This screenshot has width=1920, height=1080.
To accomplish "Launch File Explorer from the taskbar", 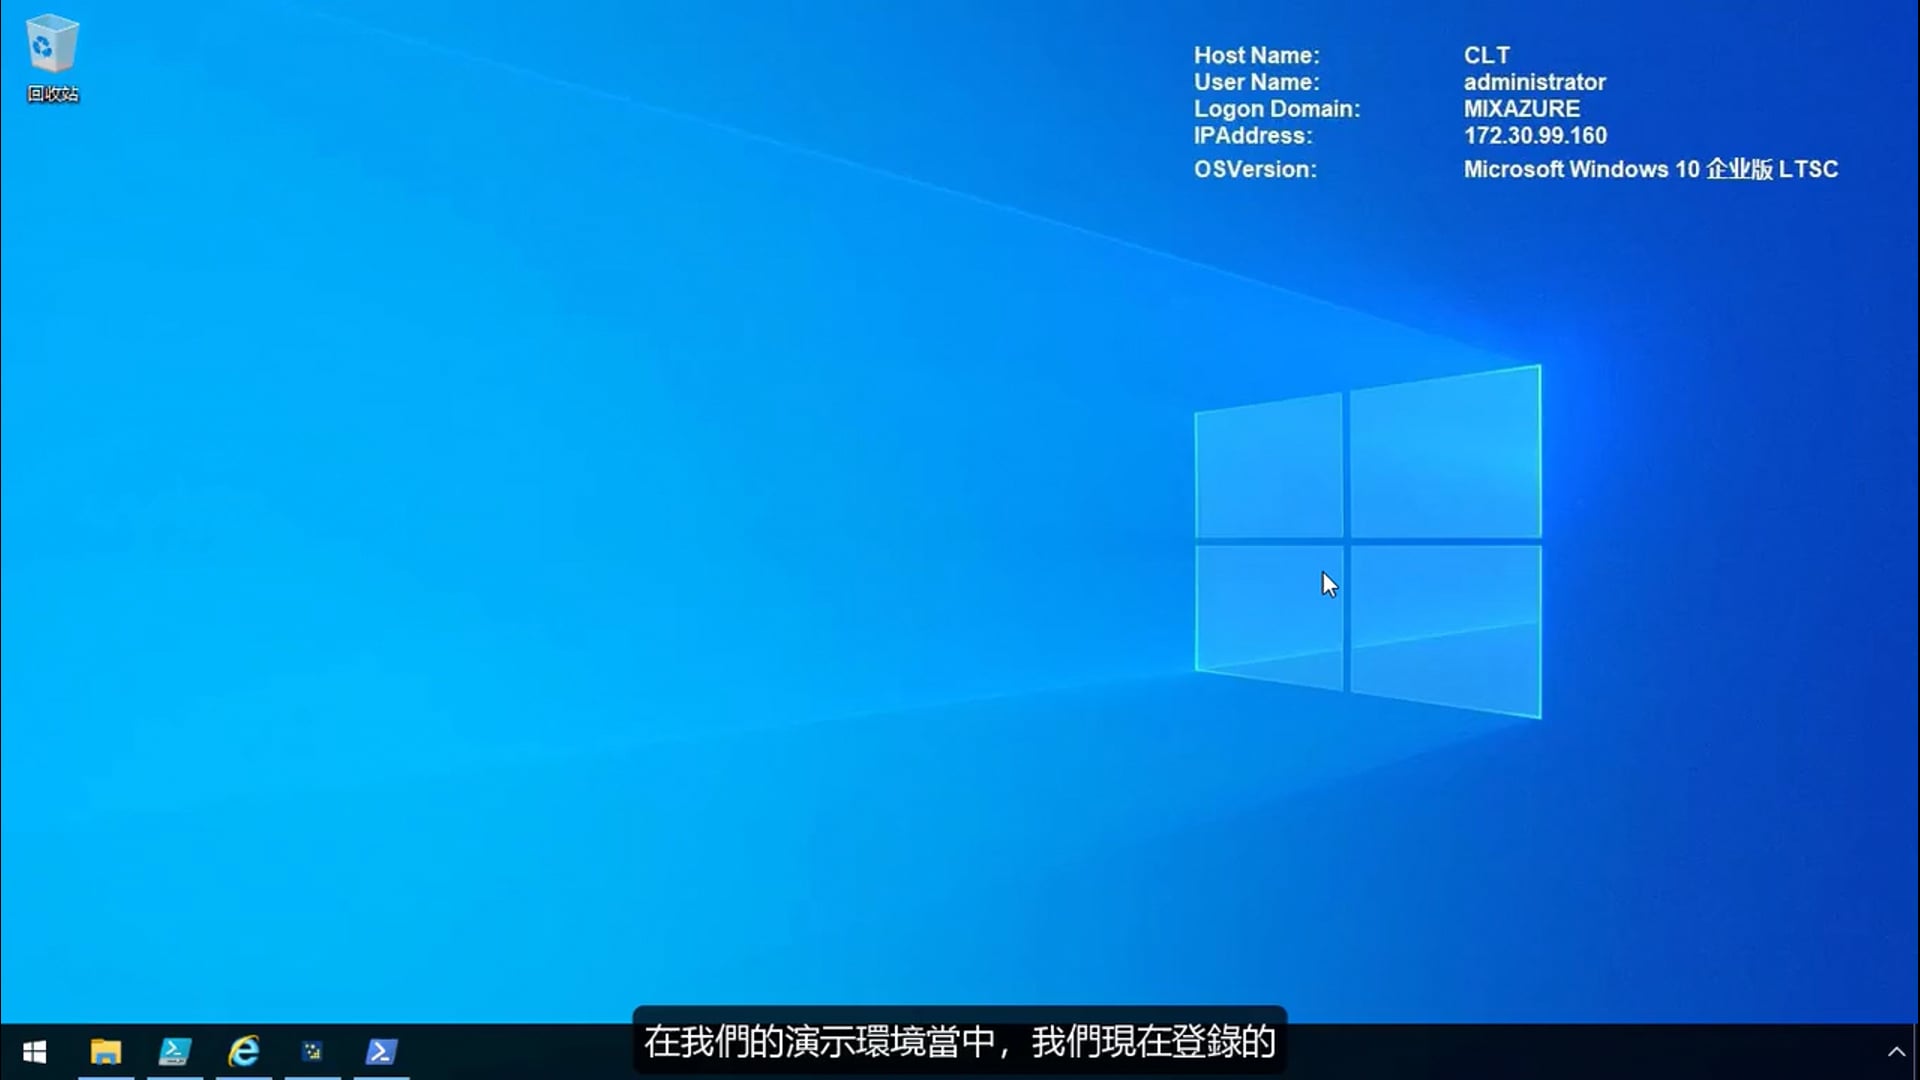I will [x=107, y=1053].
